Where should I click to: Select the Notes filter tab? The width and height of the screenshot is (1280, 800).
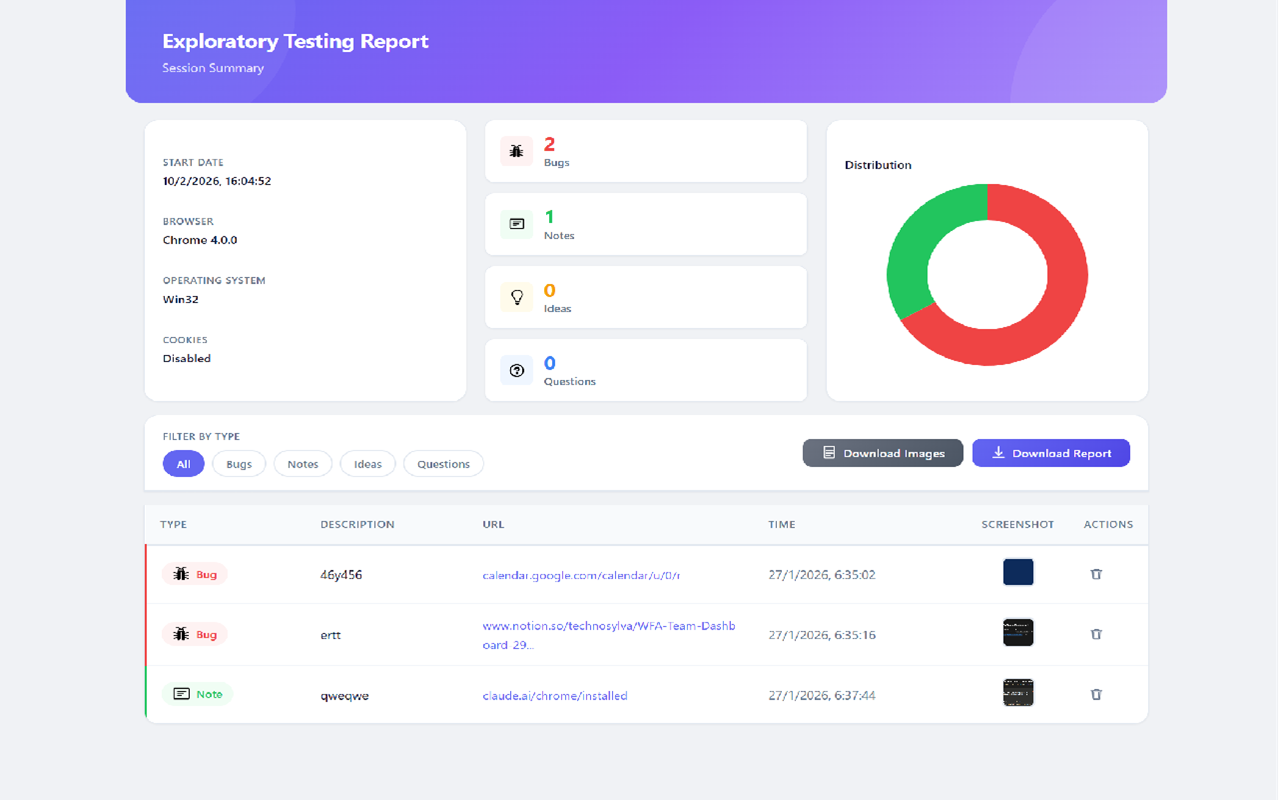click(x=302, y=463)
